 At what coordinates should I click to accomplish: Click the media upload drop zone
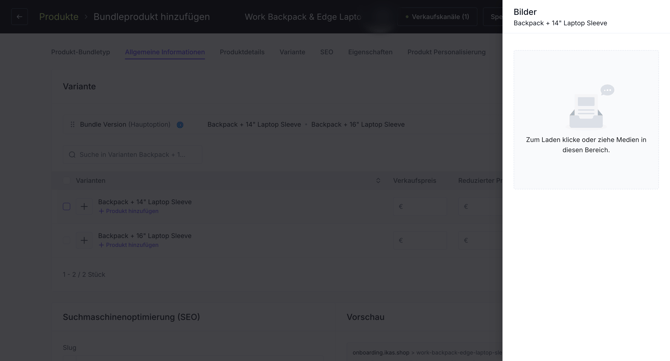(x=586, y=120)
